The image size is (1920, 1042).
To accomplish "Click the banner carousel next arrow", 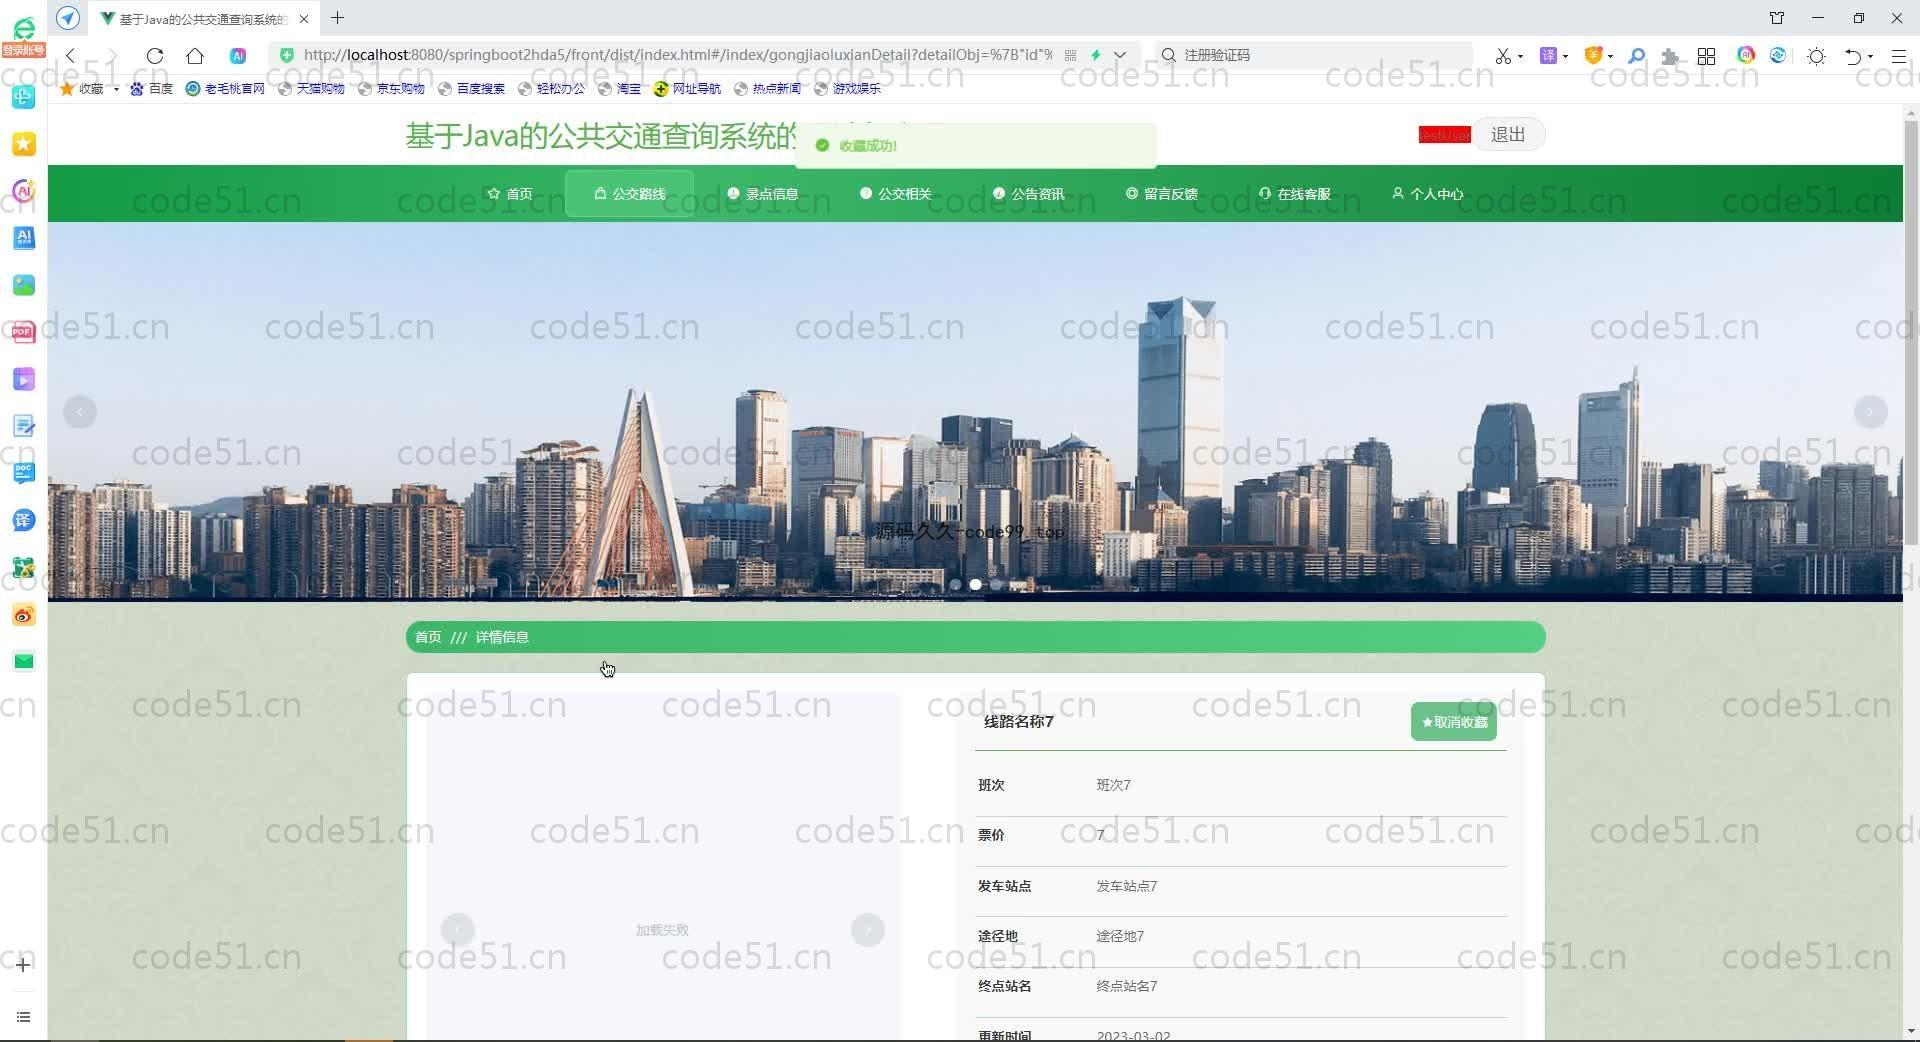I will 1870,412.
